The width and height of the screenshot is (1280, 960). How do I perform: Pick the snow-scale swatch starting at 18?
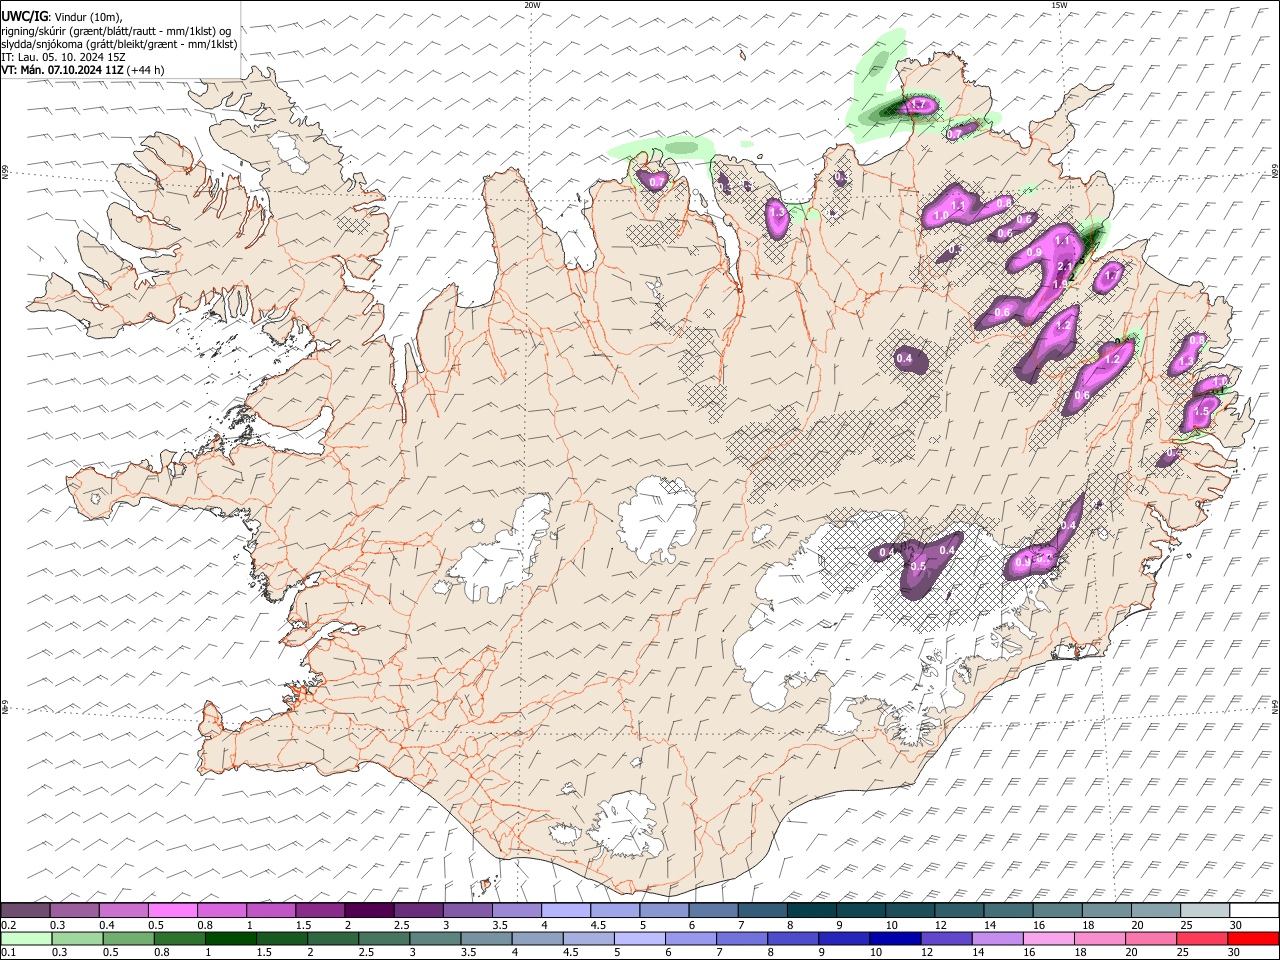(x=1105, y=911)
